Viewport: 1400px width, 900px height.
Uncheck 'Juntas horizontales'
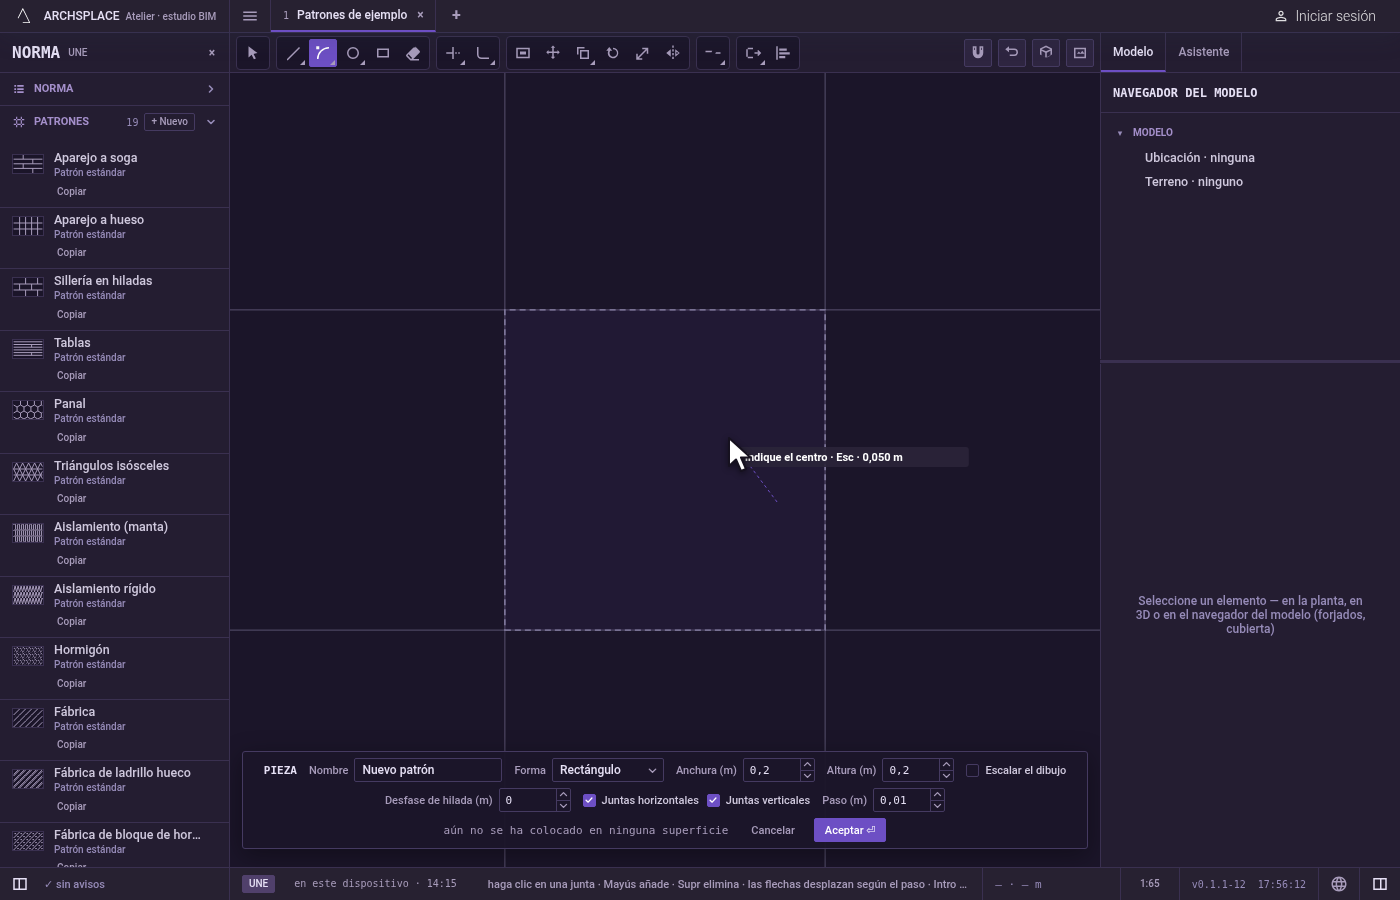coord(589,800)
